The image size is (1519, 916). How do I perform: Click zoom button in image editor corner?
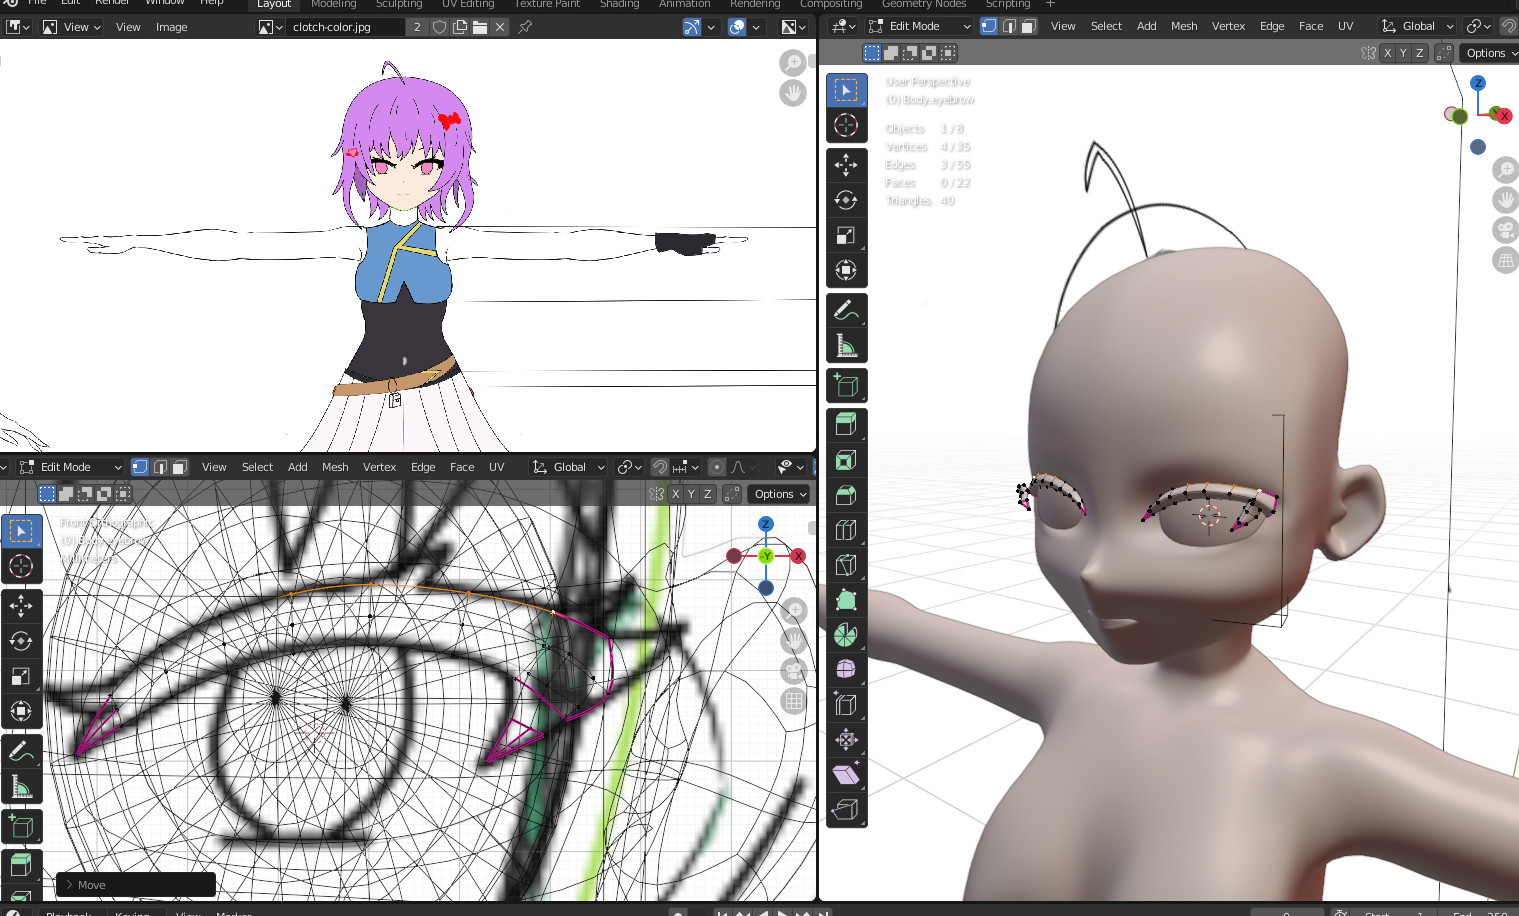coord(792,63)
